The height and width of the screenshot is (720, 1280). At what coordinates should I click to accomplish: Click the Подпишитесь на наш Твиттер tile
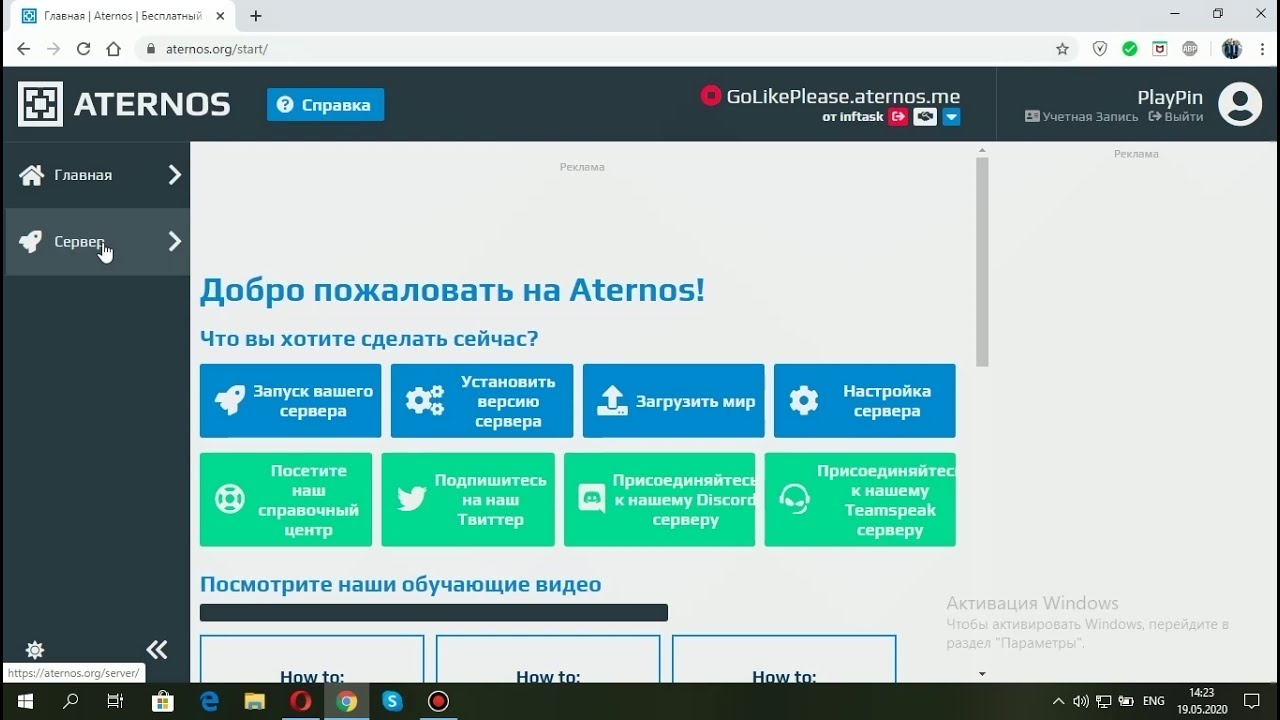tap(468, 500)
